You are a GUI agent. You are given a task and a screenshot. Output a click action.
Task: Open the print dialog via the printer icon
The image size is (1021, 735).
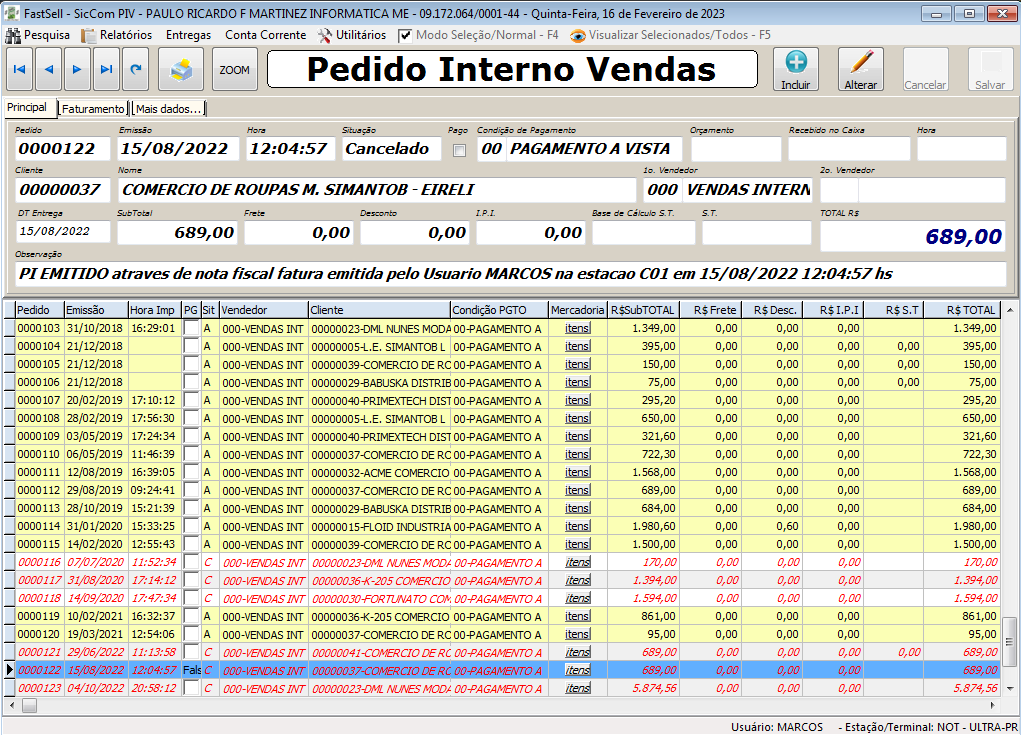point(183,69)
